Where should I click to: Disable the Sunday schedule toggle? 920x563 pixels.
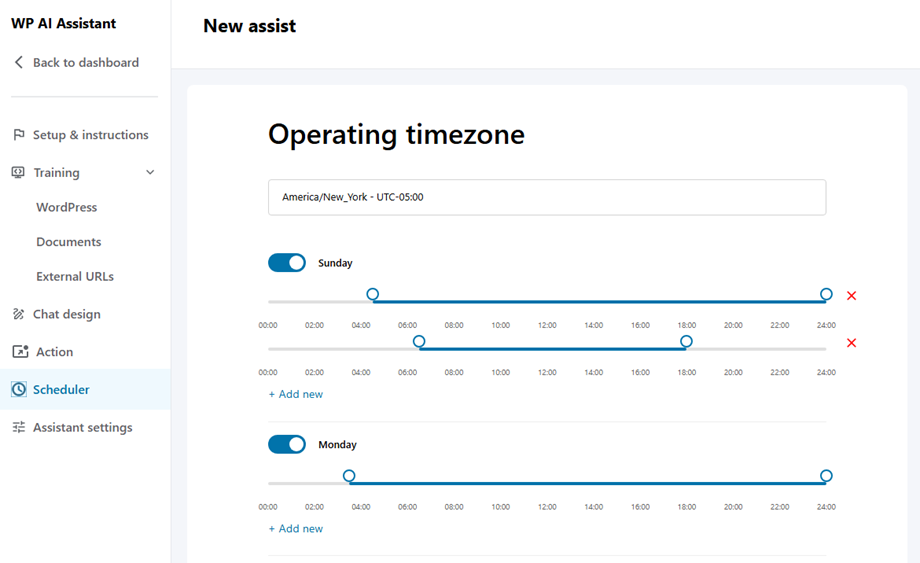(x=287, y=263)
